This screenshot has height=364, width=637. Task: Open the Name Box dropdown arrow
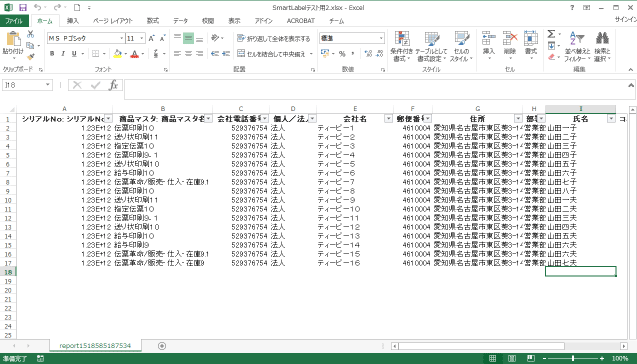coord(48,85)
